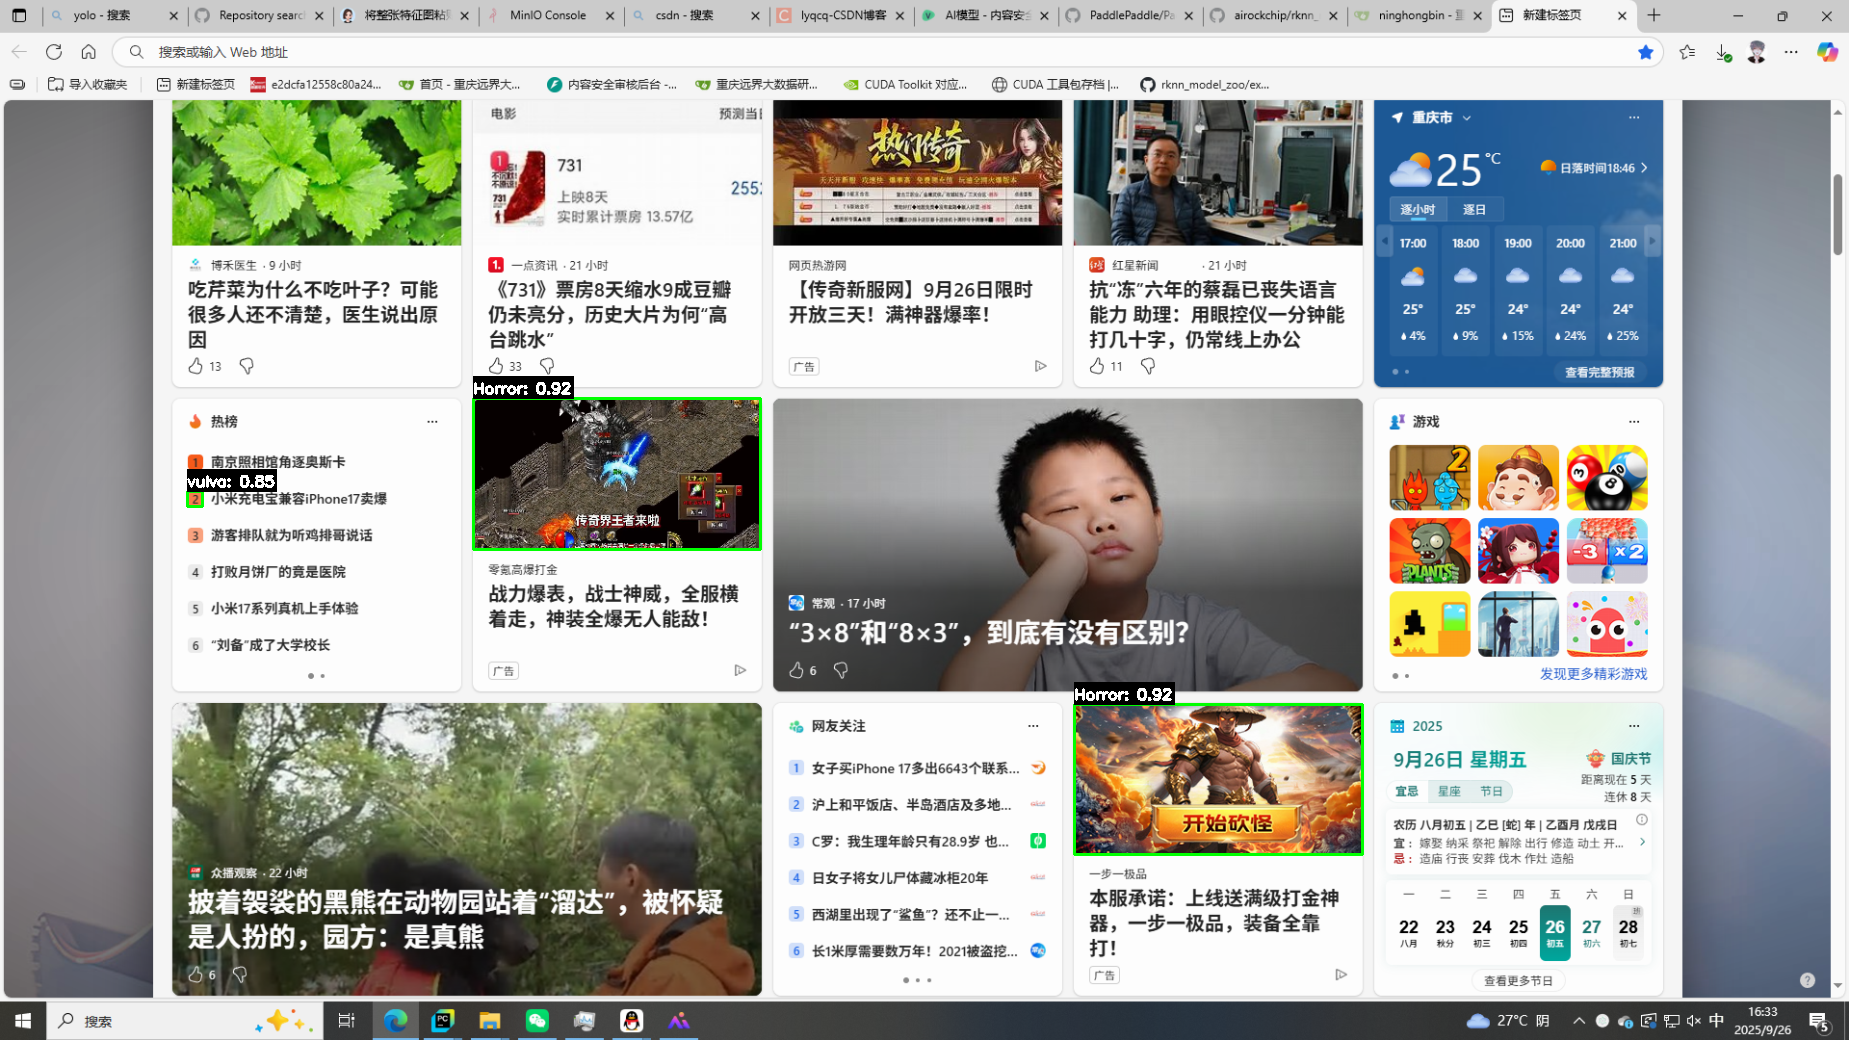The image size is (1849, 1040).
Task: Open WeChat from the taskbar
Action: 537,1020
